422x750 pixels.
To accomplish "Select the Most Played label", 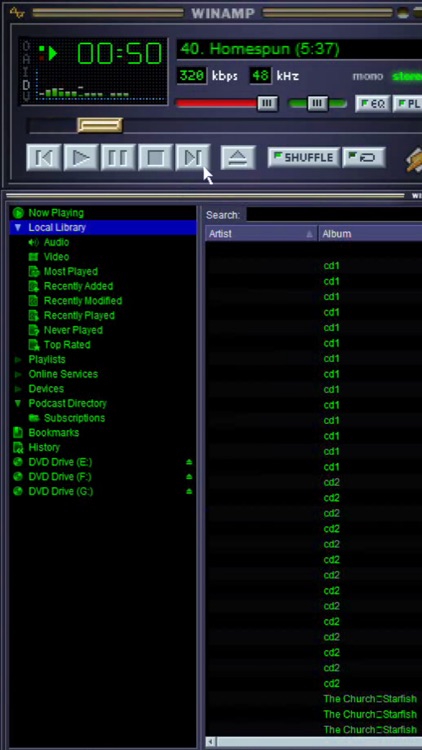I will [x=71, y=272].
